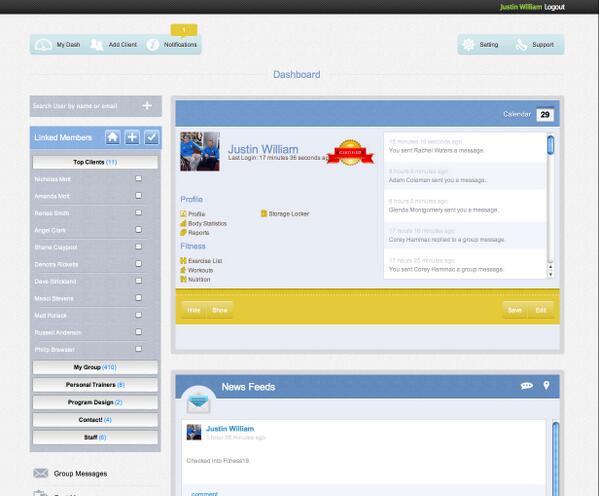Tick the checkbox for Nicholas Mott
This screenshot has height=496, width=599.
click(x=139, y=178)
